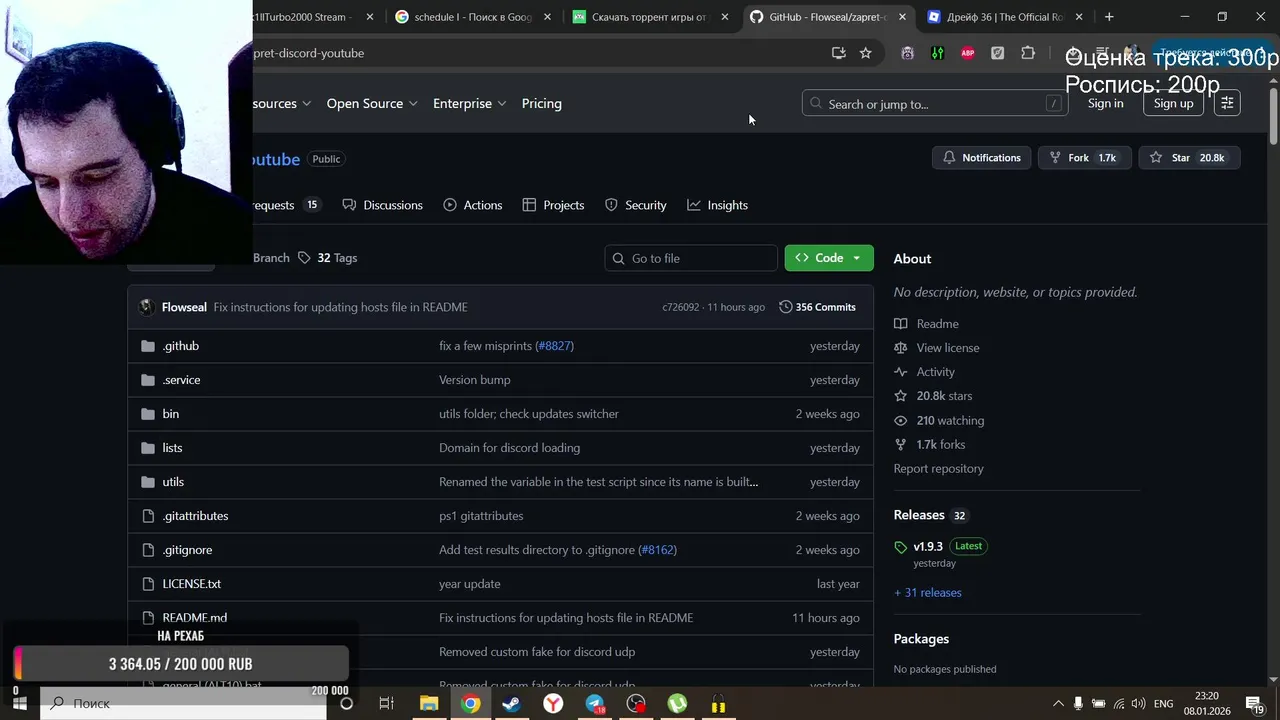Open the 20.8k stars link
Screen dimensions: 1280x720
943,396
